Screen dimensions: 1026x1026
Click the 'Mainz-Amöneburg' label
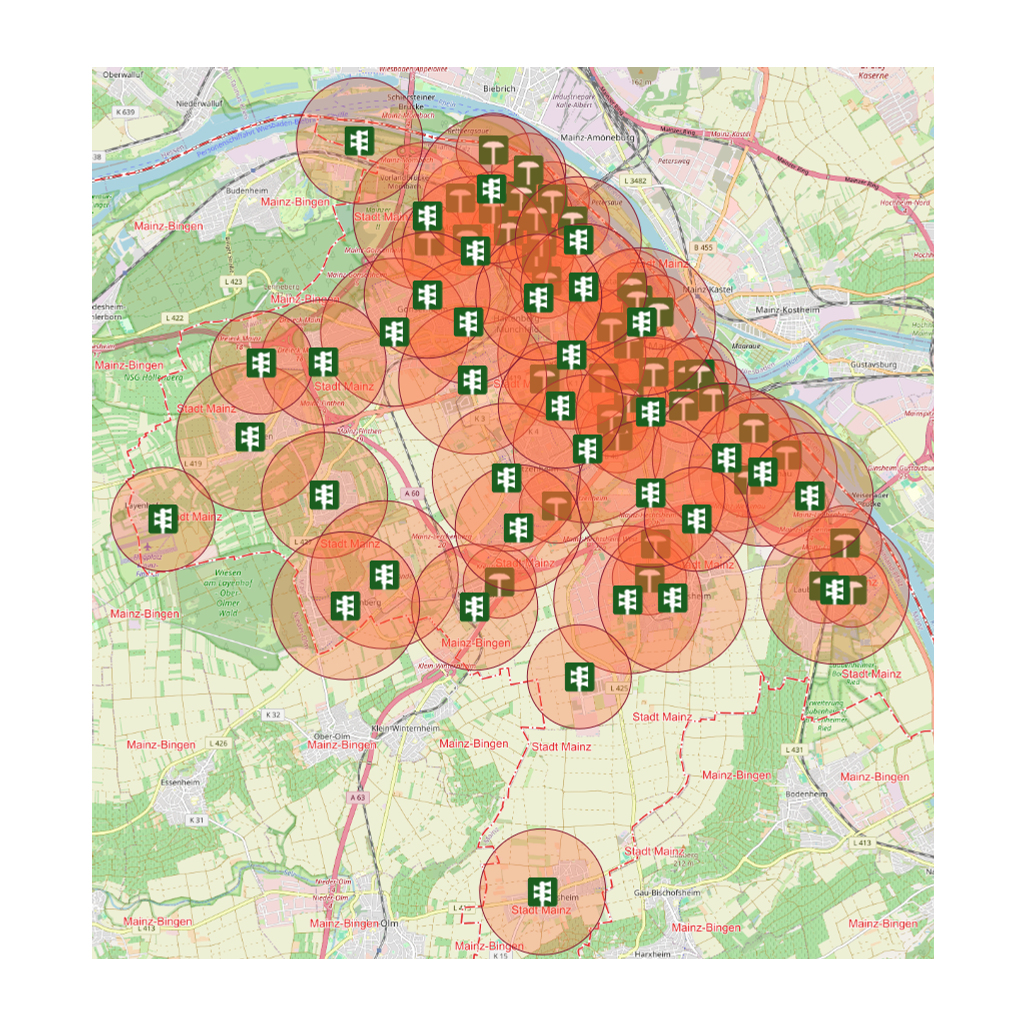coord(597,137)
